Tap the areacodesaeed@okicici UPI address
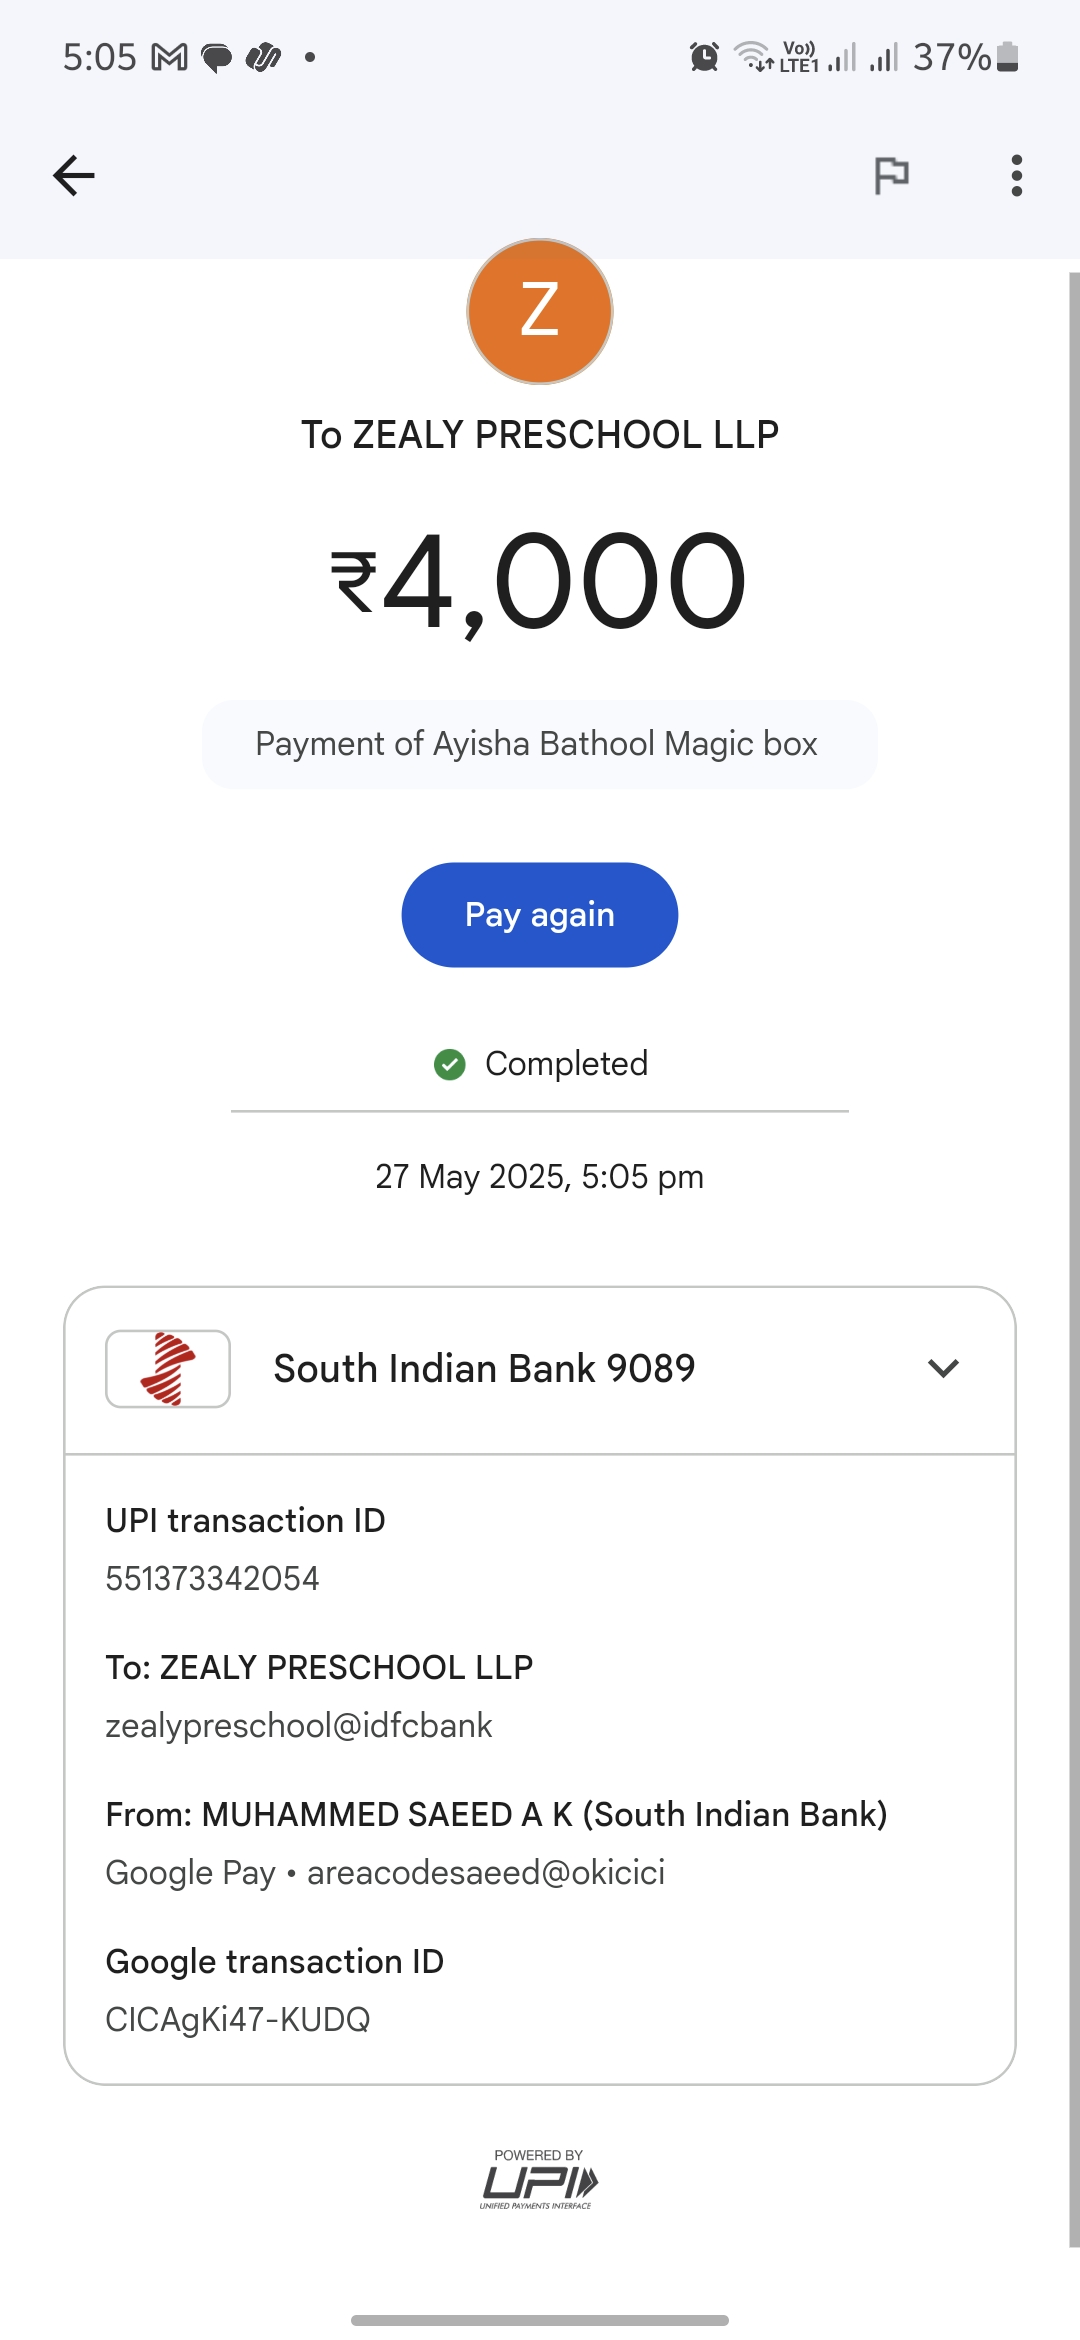The height and width of the screenshot is (2340, 1080). tap(486, 1872)
